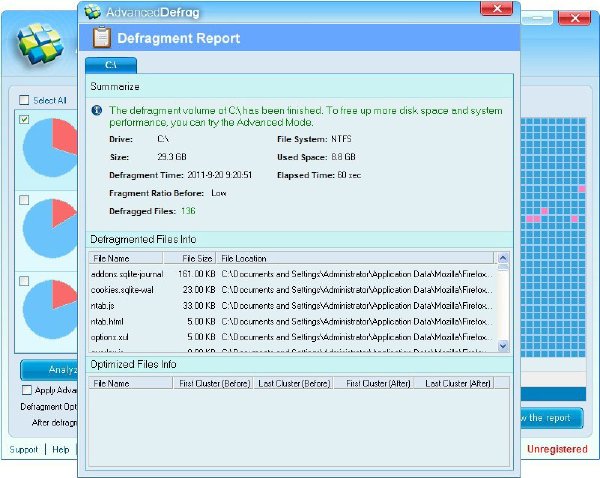Click the 33.00 KB file size cell
This screenshot has height=478, width=600.
tap(199, 305)
